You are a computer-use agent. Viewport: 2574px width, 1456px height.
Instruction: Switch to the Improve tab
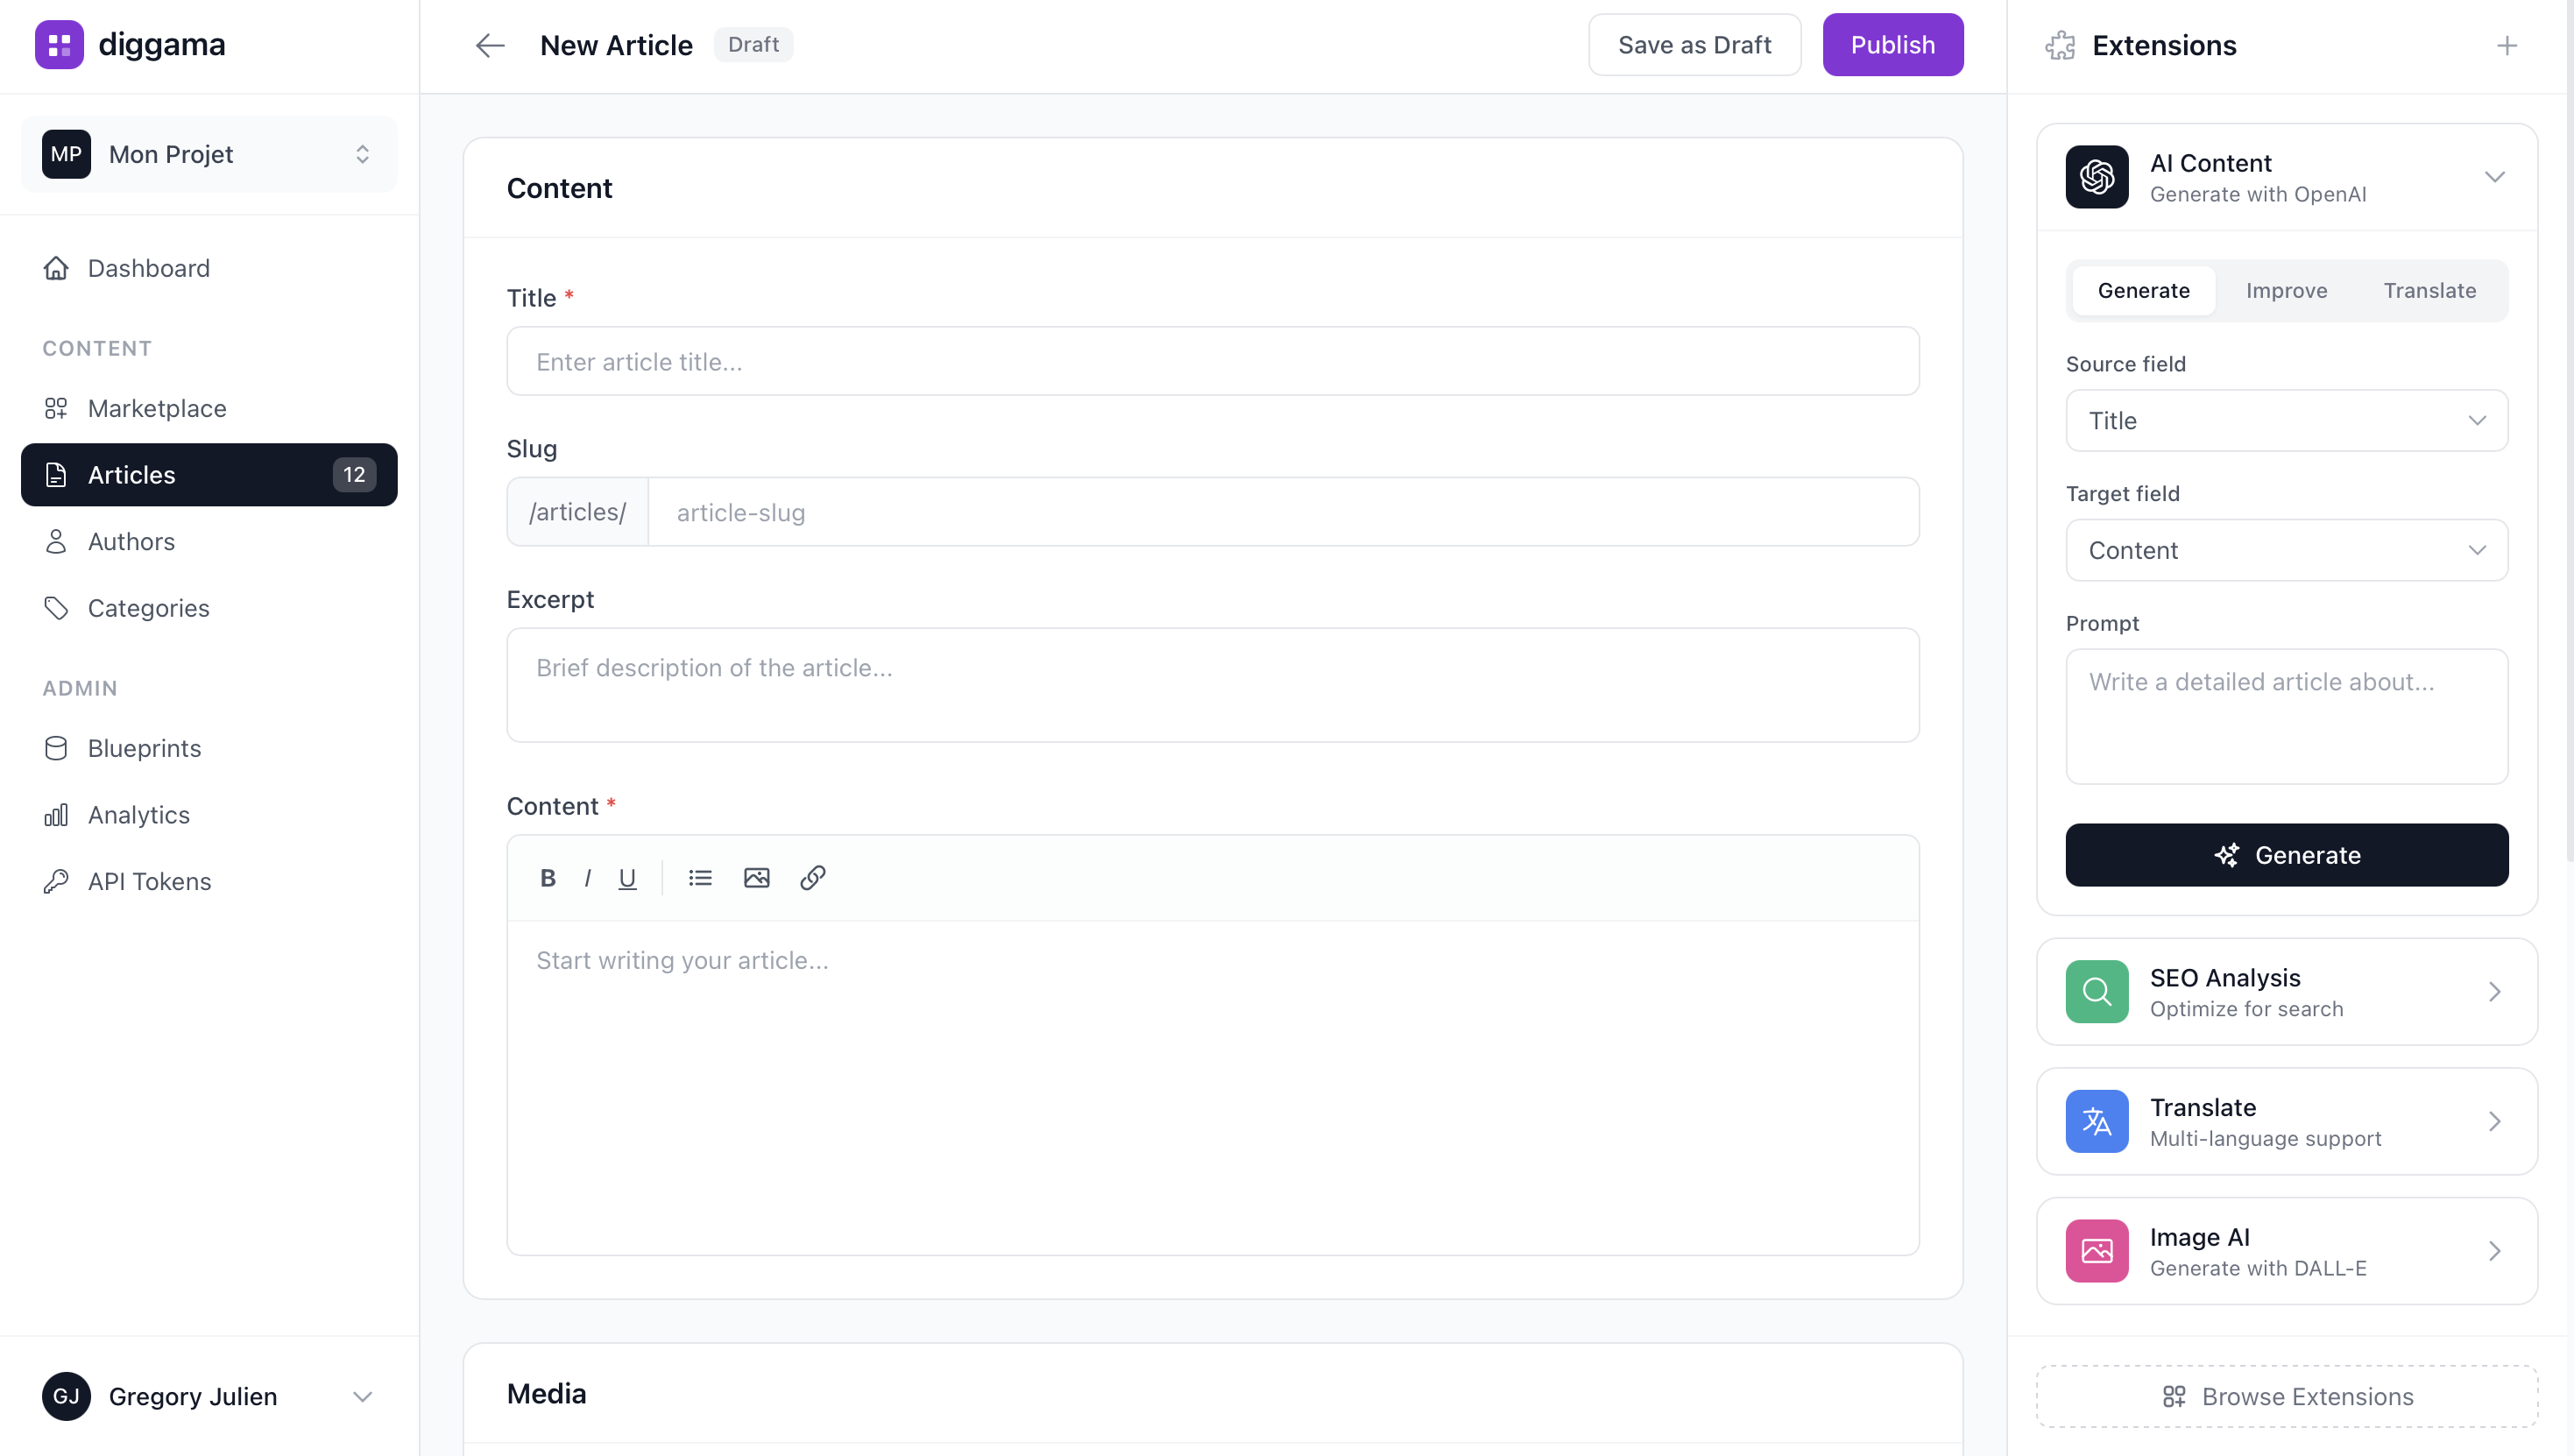coord(2287,290)
